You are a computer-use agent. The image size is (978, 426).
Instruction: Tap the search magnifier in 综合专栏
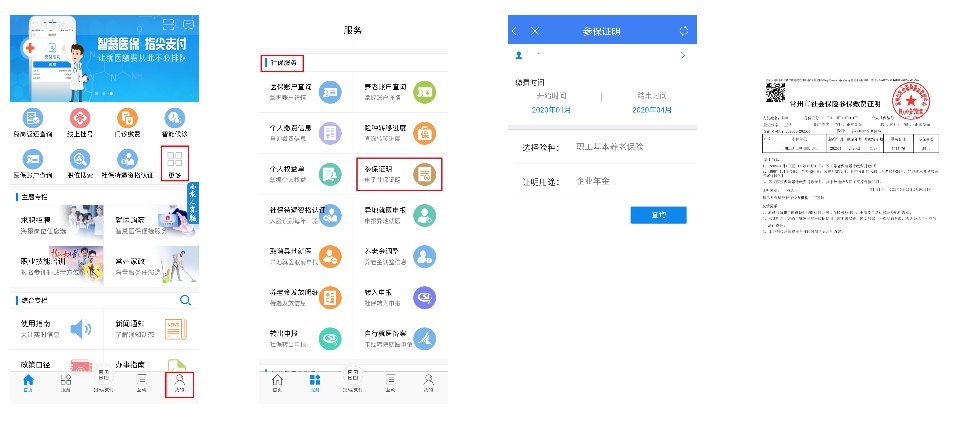pos(185,300)
